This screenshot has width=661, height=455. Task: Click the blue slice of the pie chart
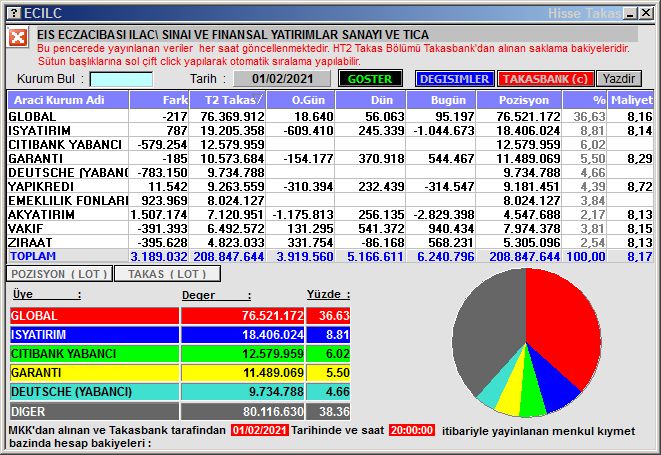point(554,382)
